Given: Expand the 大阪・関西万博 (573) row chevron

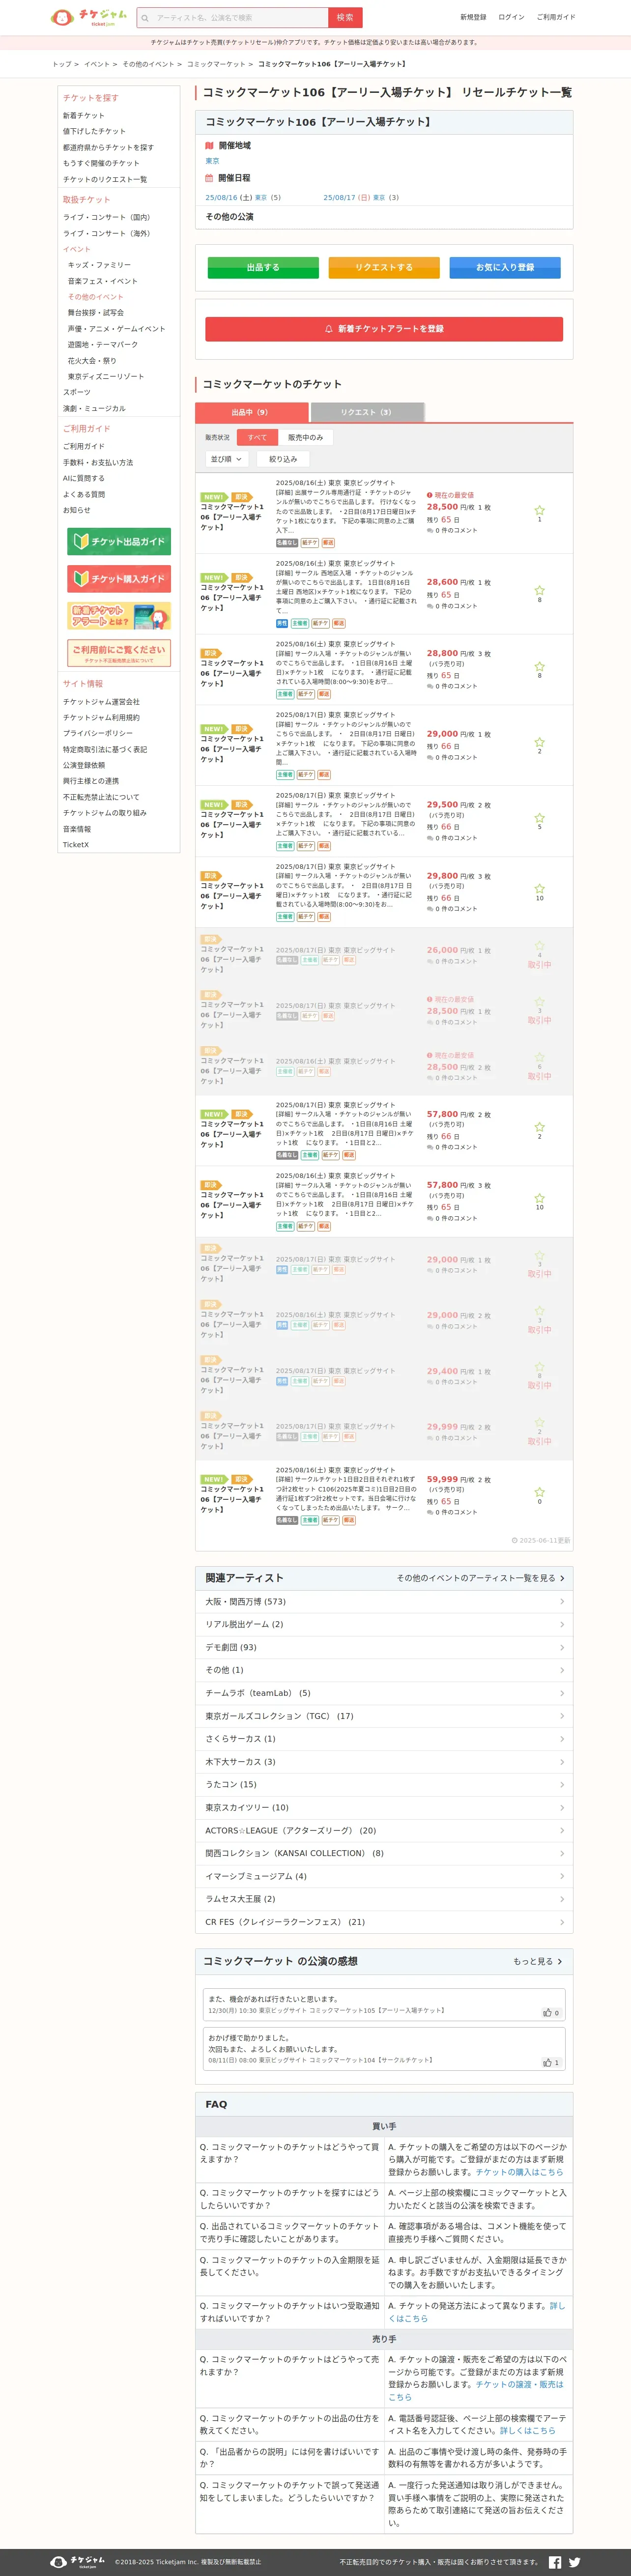Looking at the screenshot, I should click(562, 1602).
